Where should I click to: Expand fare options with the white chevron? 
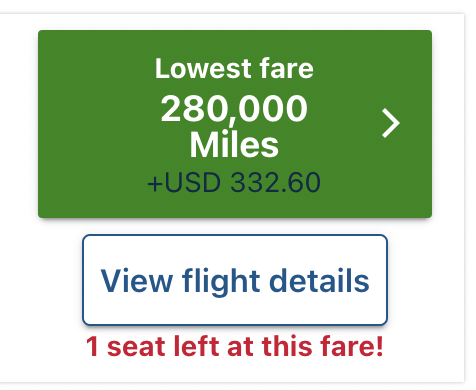coord(391,123)
